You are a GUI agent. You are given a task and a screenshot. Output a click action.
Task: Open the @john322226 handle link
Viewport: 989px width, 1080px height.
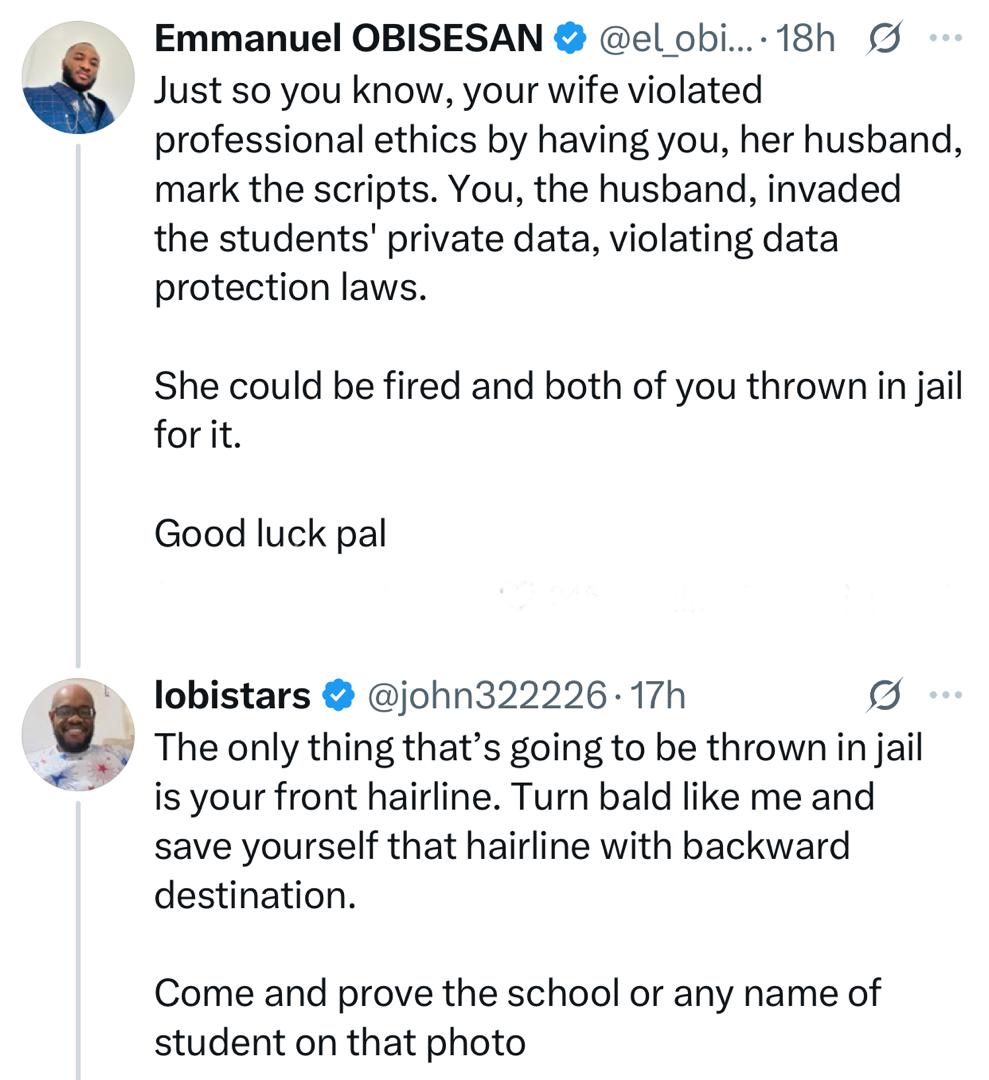pyautogui.click(x=488, y=694)
